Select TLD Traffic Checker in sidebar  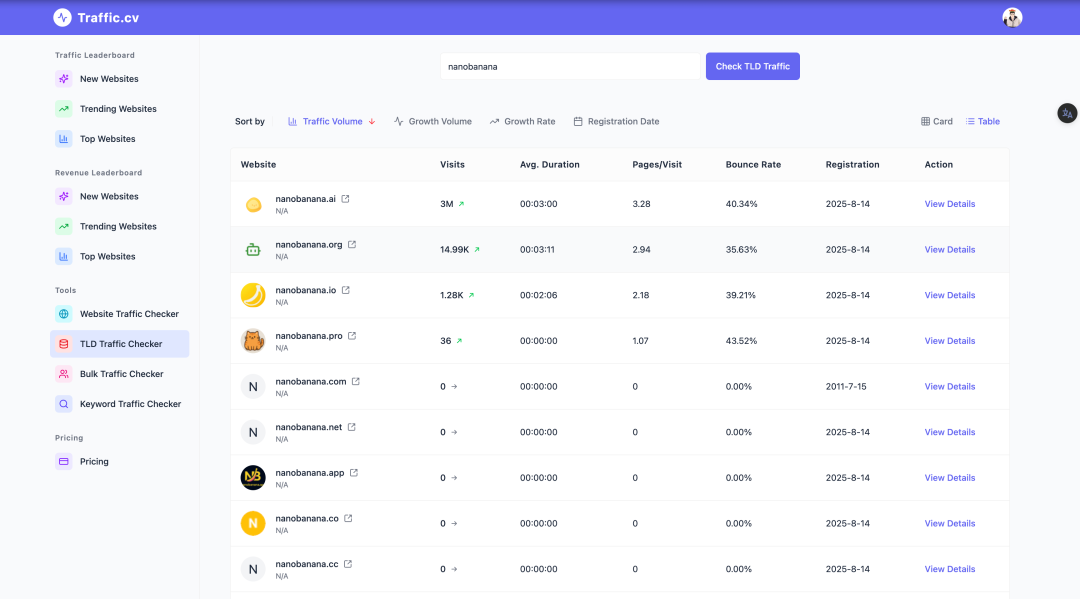click(x=119, y=344)
